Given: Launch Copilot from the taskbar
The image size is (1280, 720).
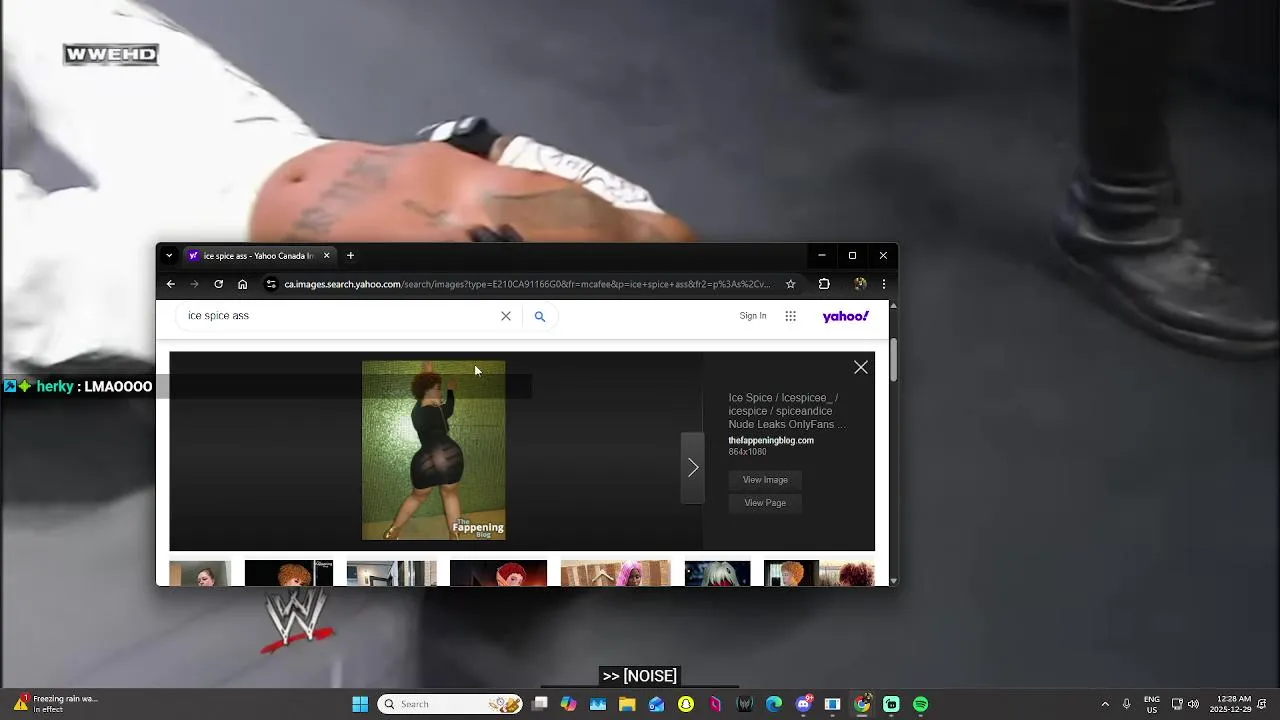Looking at the screenshot, I should 569,704.
